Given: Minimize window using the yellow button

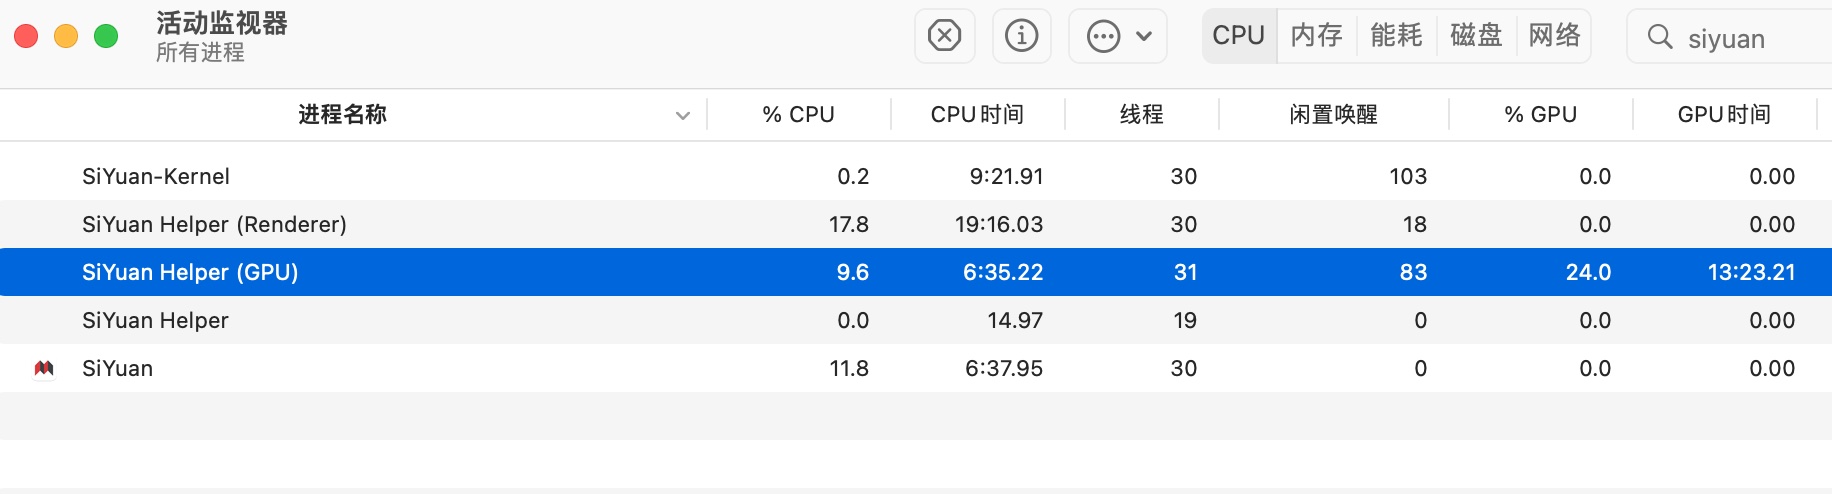Looking at the screenshot, I should [66, 36].
